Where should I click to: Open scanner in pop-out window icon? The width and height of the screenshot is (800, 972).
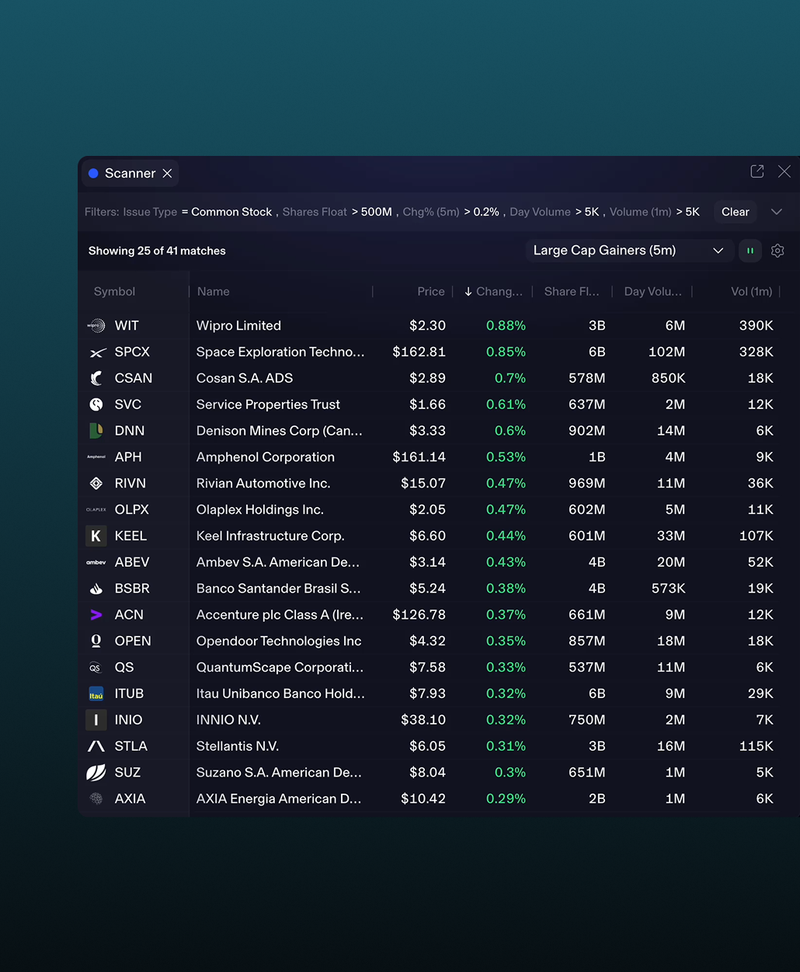click(x=757, y=172)
